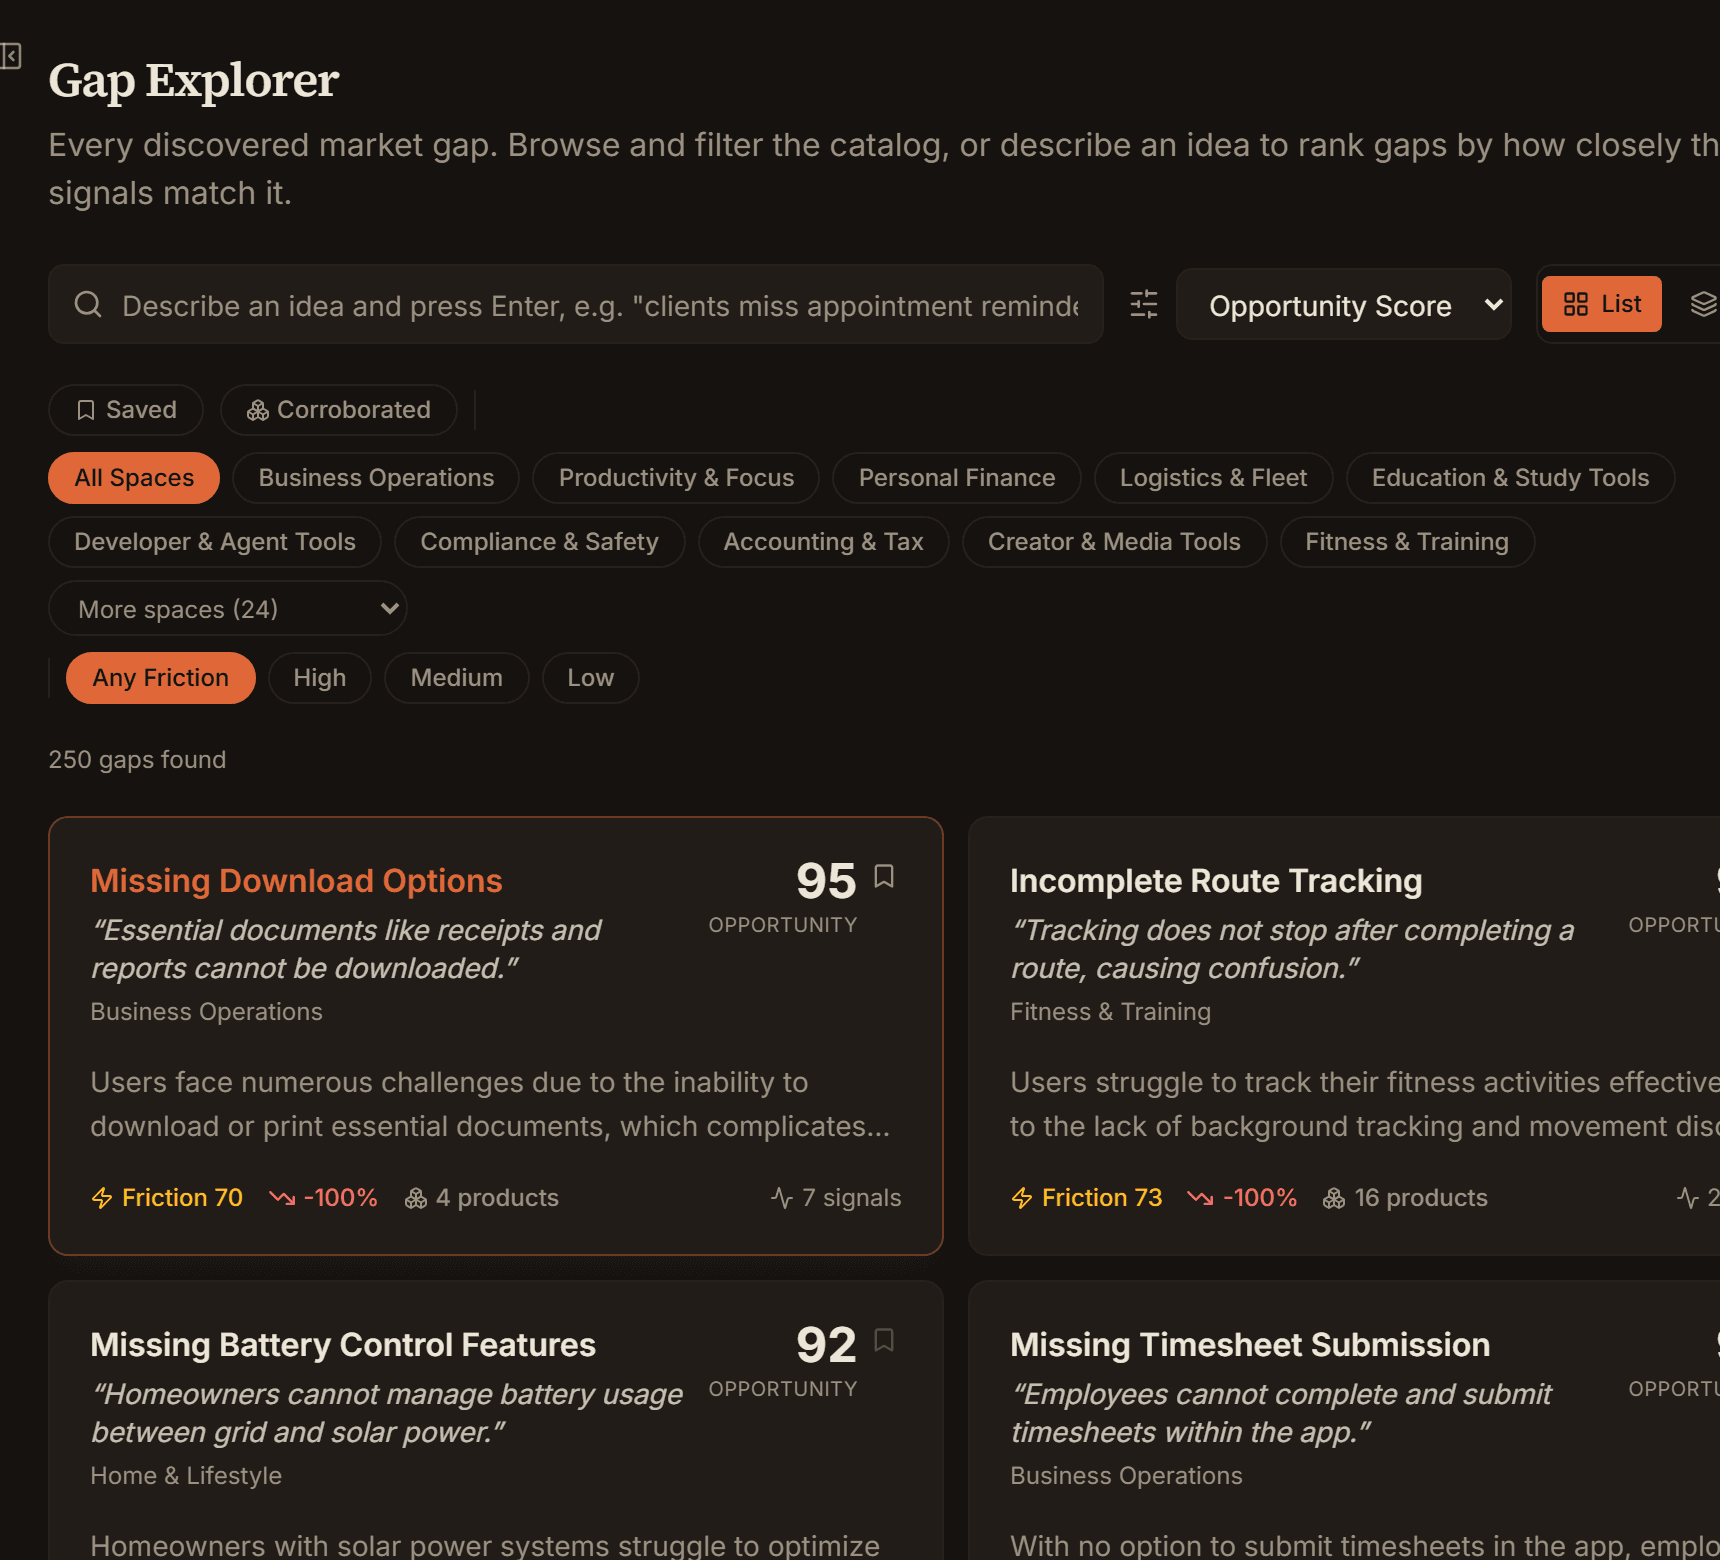Filter by High friction
The height and width of the screenshot is (1560, 1720).
320,678
